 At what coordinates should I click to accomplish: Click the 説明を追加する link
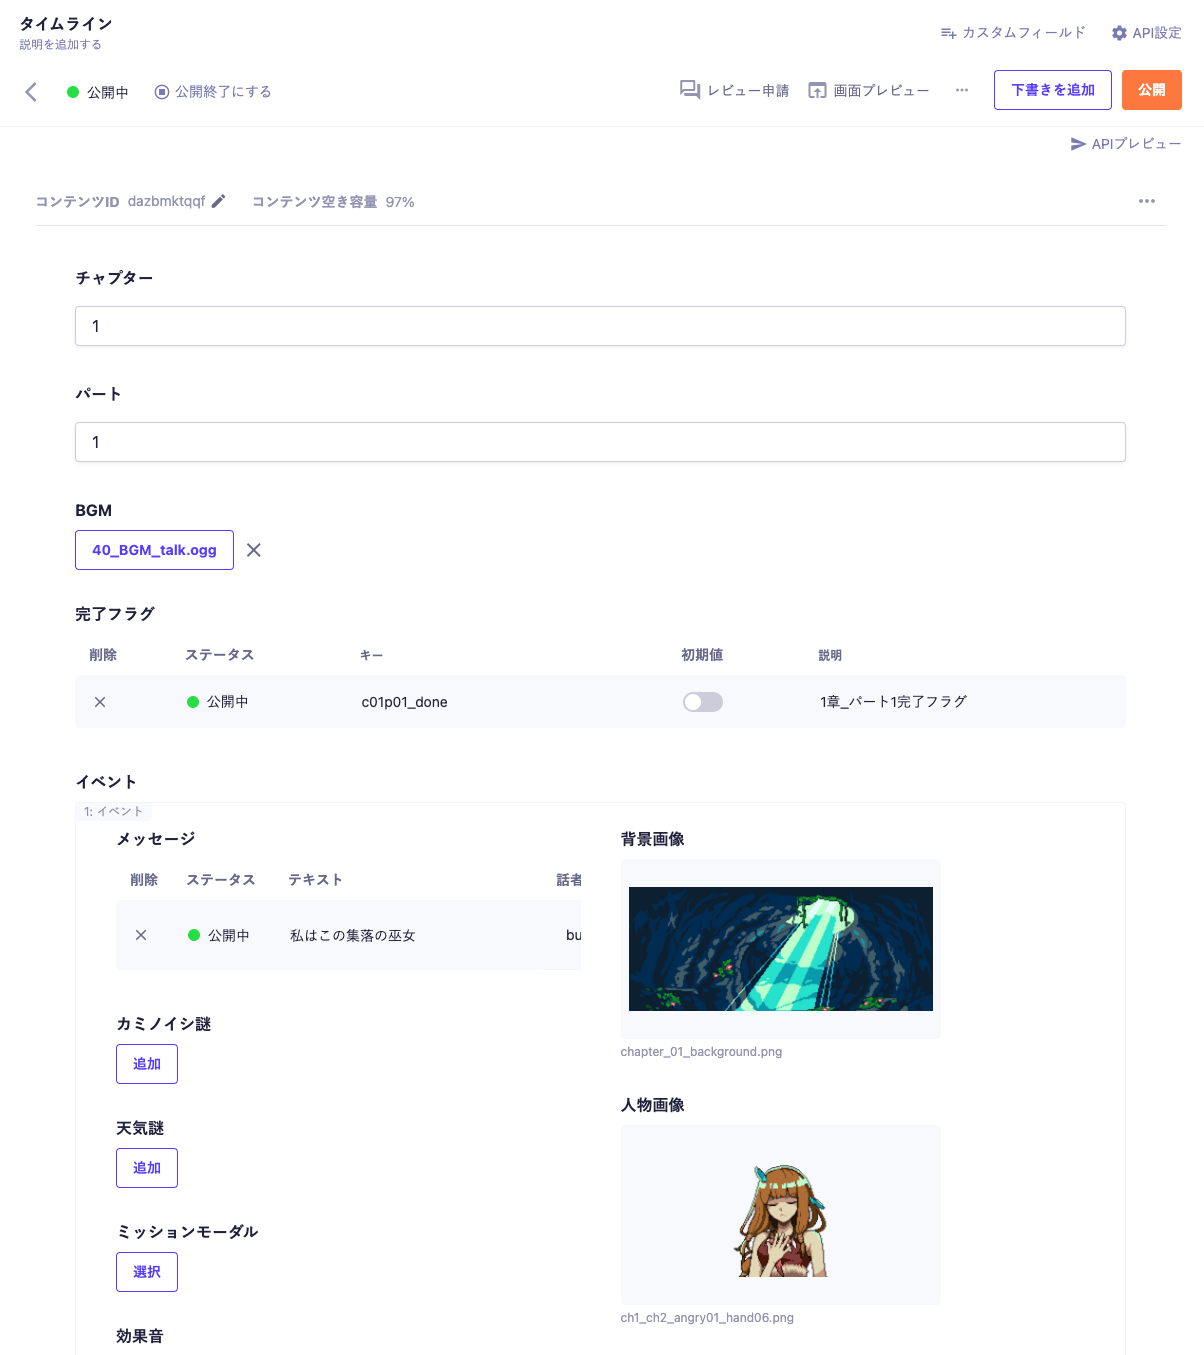click(58, 44)
